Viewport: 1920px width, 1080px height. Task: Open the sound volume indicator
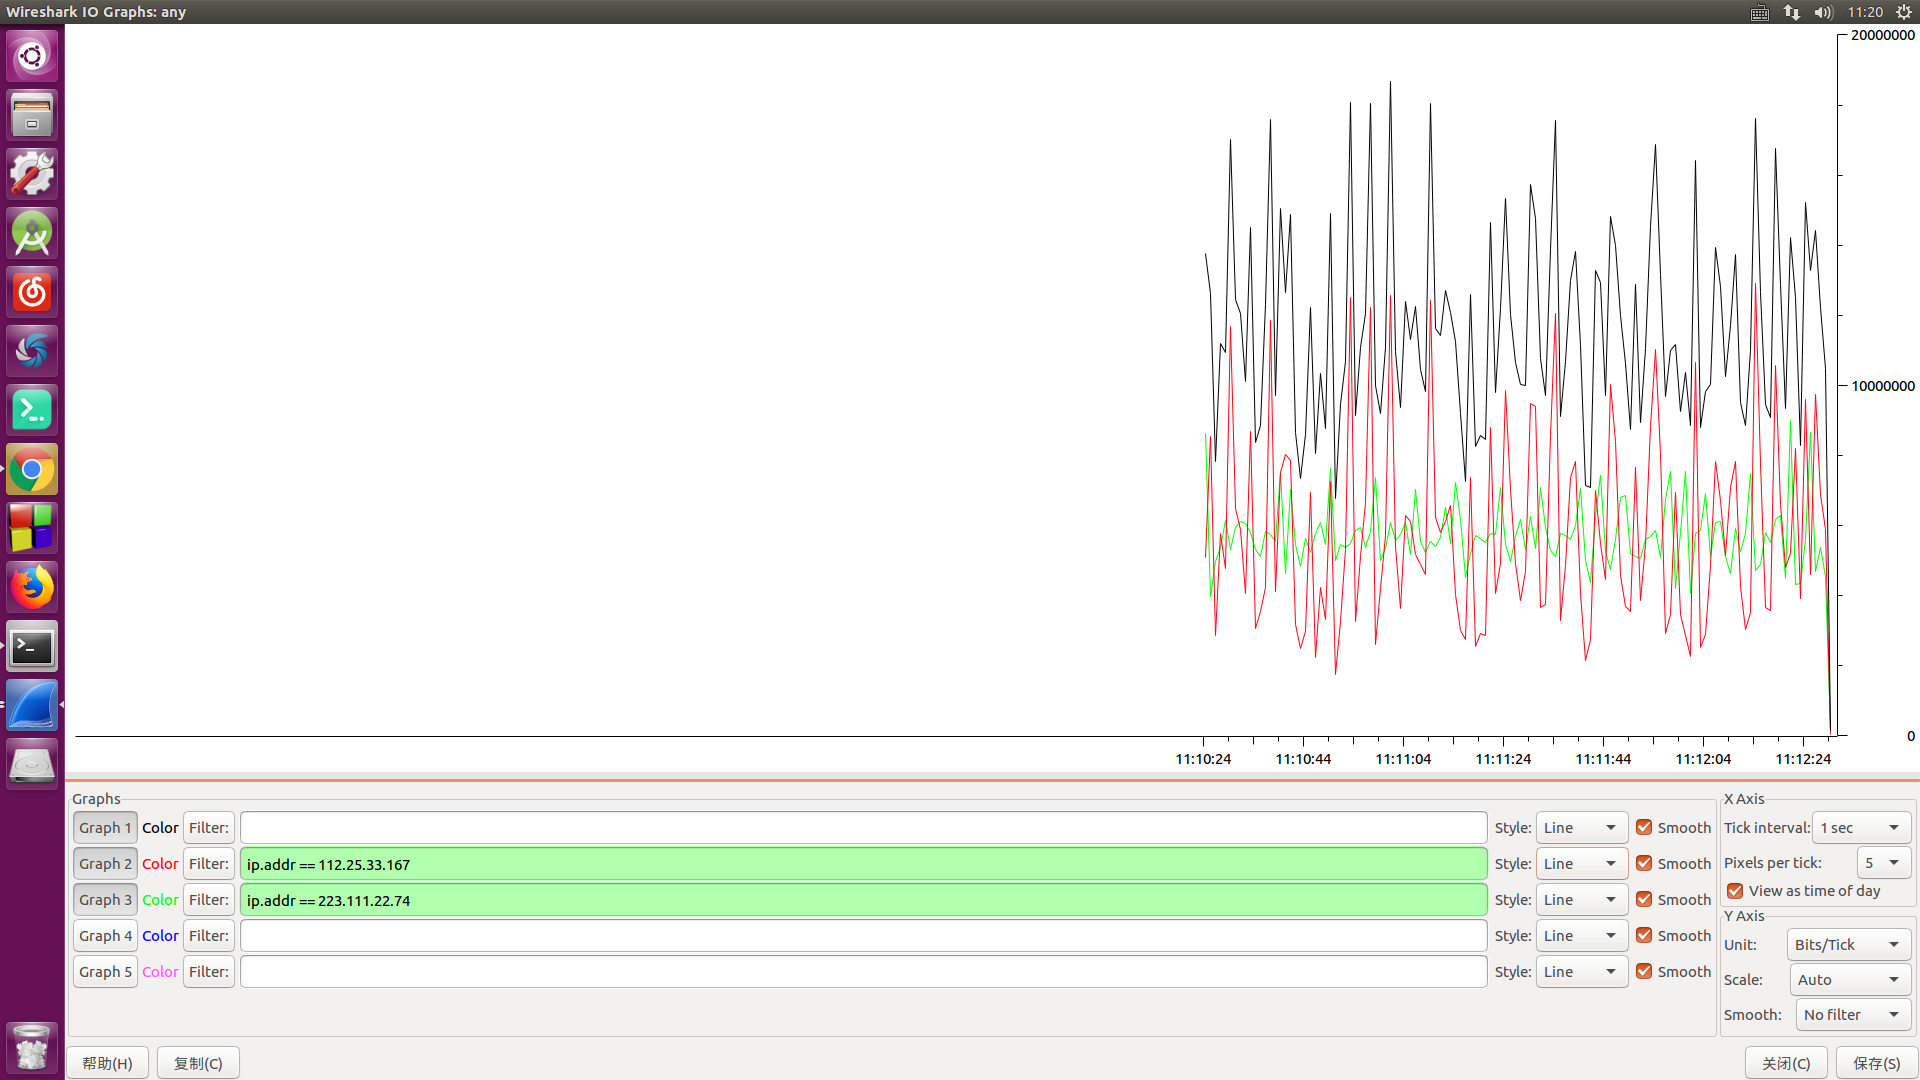tap(1823, 12)
